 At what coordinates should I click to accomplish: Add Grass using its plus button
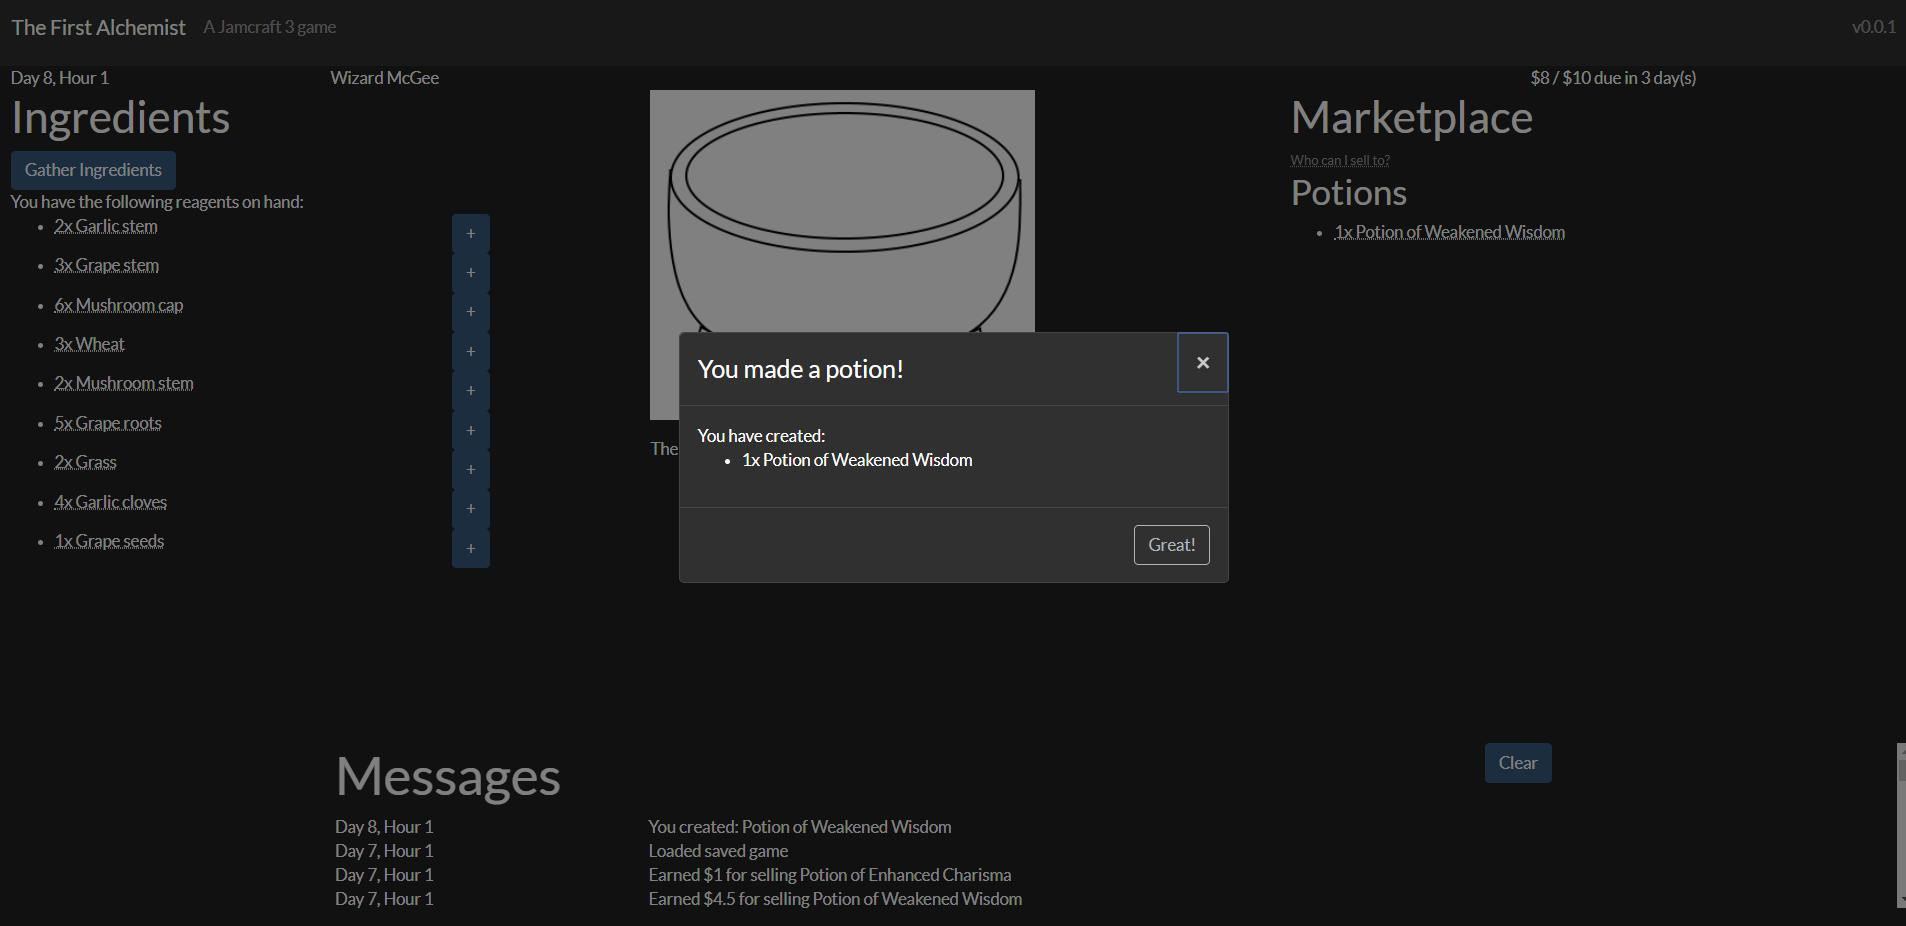click(x=470, y=469)
